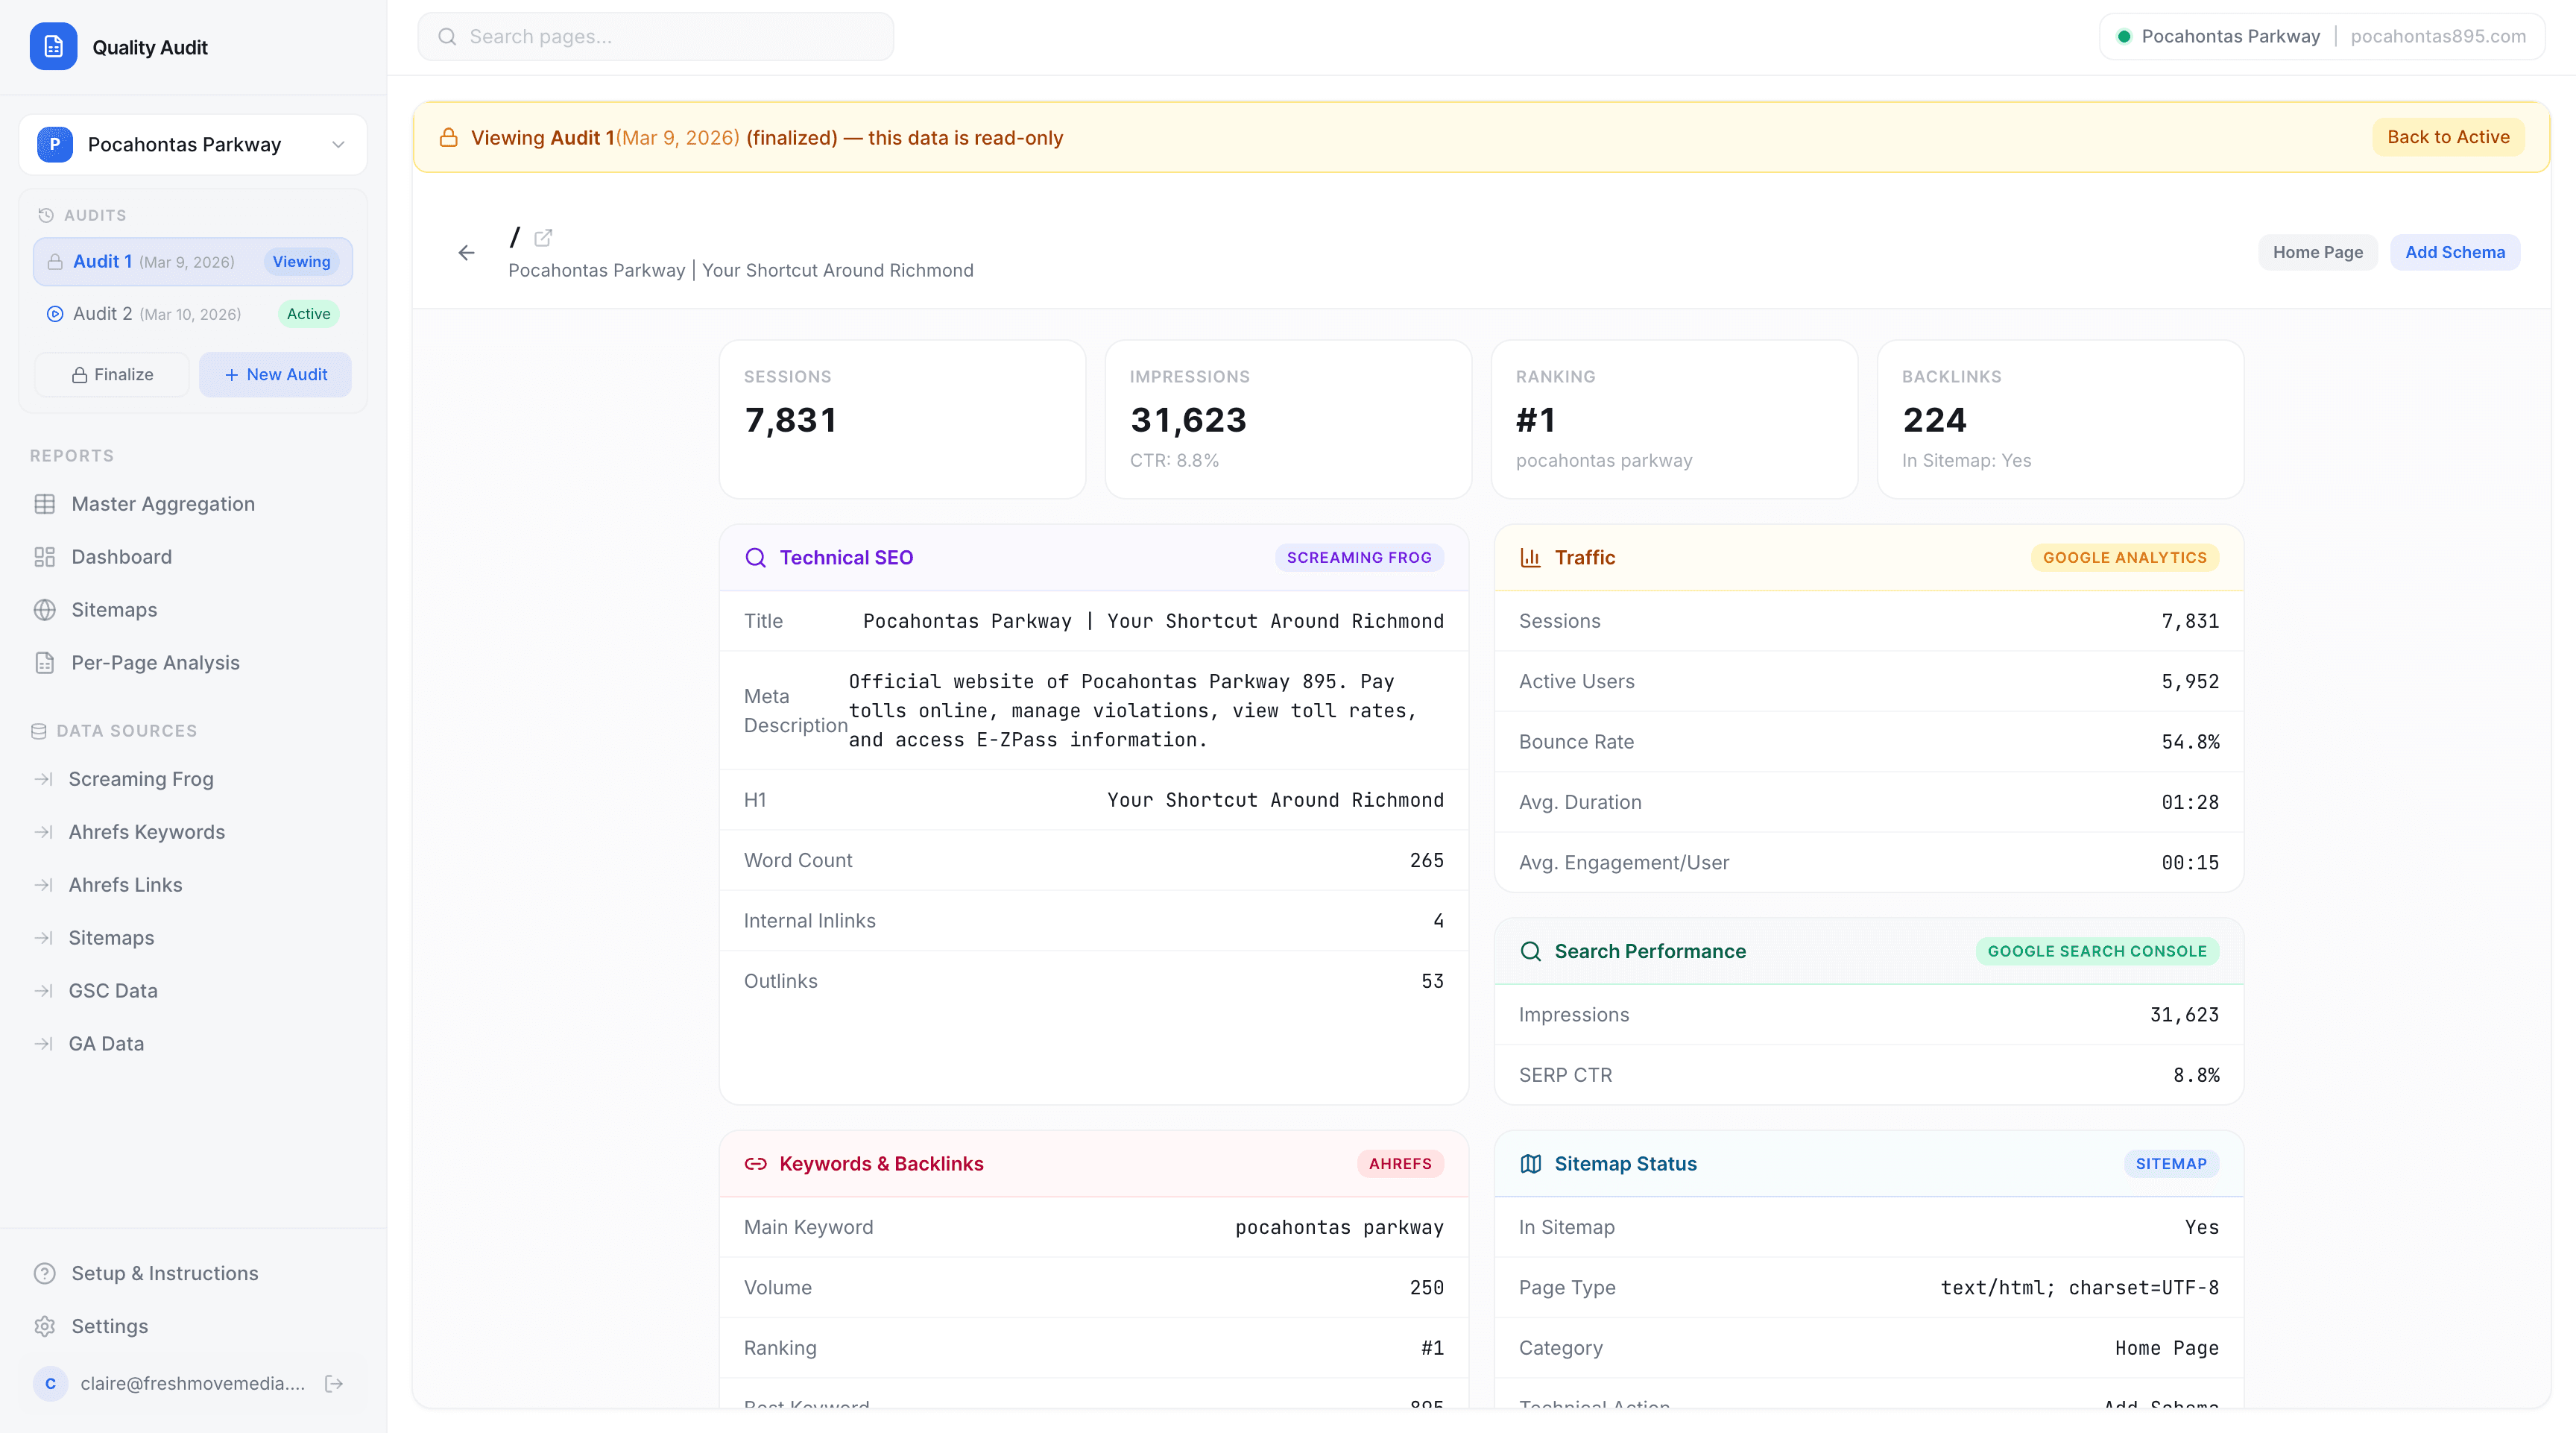Image resolution: width=2576 pixels, height=1433 pixels.
Task: Click the Sessions stat card
Action: tap(902, 419)
